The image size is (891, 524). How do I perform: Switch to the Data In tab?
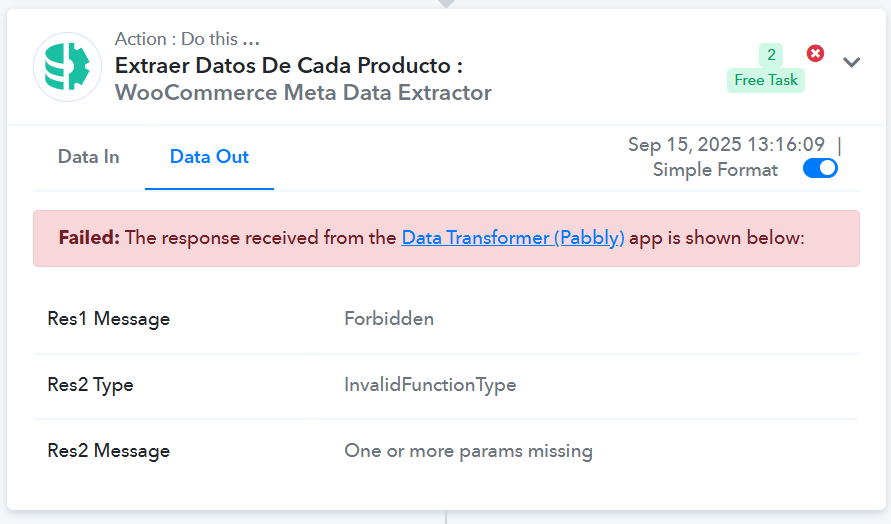coord(89,157)
